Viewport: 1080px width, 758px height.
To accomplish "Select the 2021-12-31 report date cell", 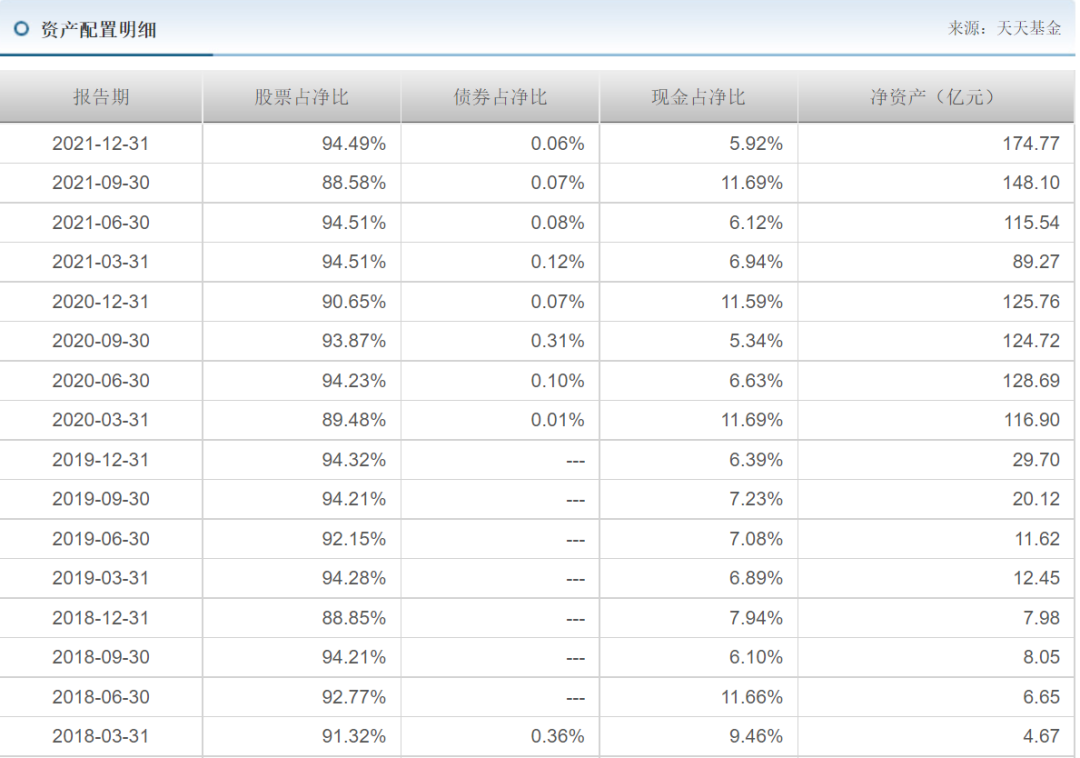I will 100,143.
